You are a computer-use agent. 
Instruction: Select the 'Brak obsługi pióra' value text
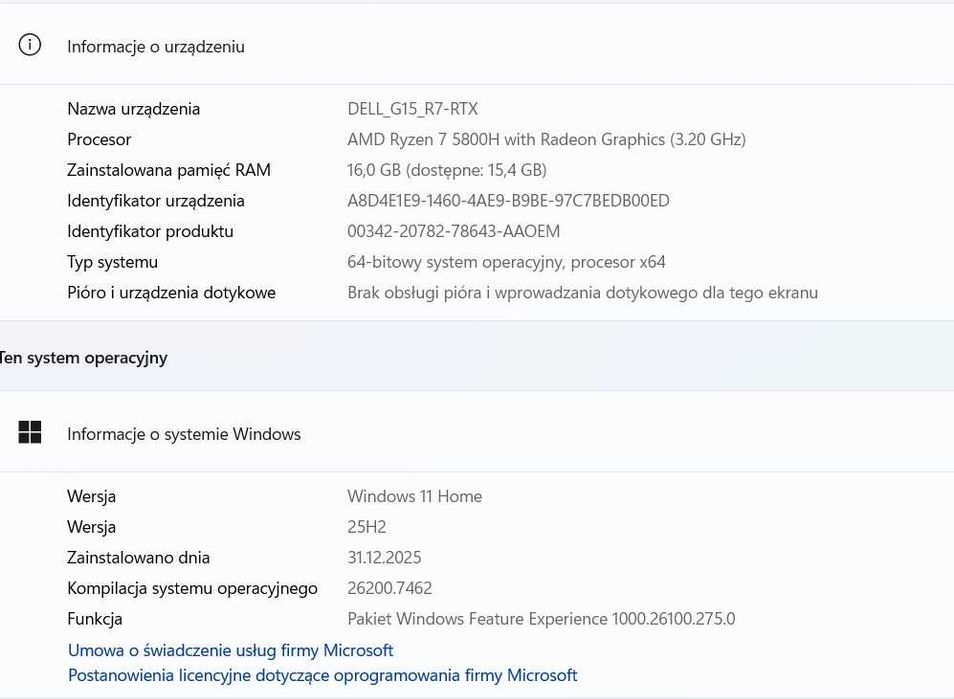pyautogui.click(x=582, y=293)
